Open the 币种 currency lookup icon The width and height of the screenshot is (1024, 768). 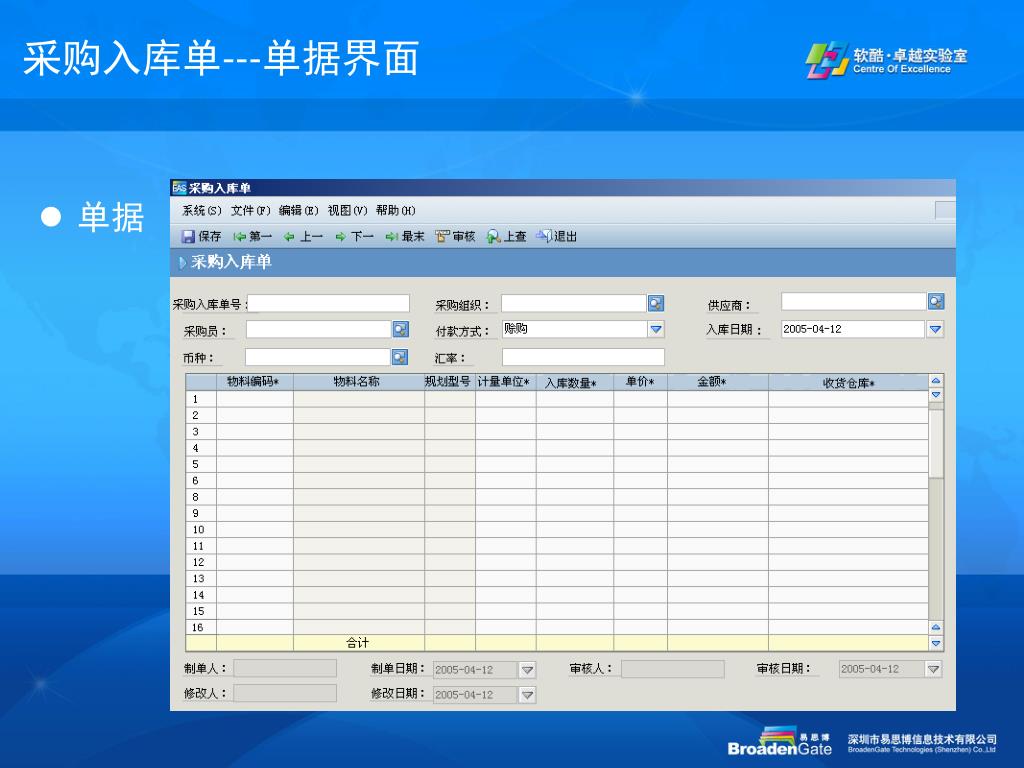pyautogui.click(x=400, y=357)
